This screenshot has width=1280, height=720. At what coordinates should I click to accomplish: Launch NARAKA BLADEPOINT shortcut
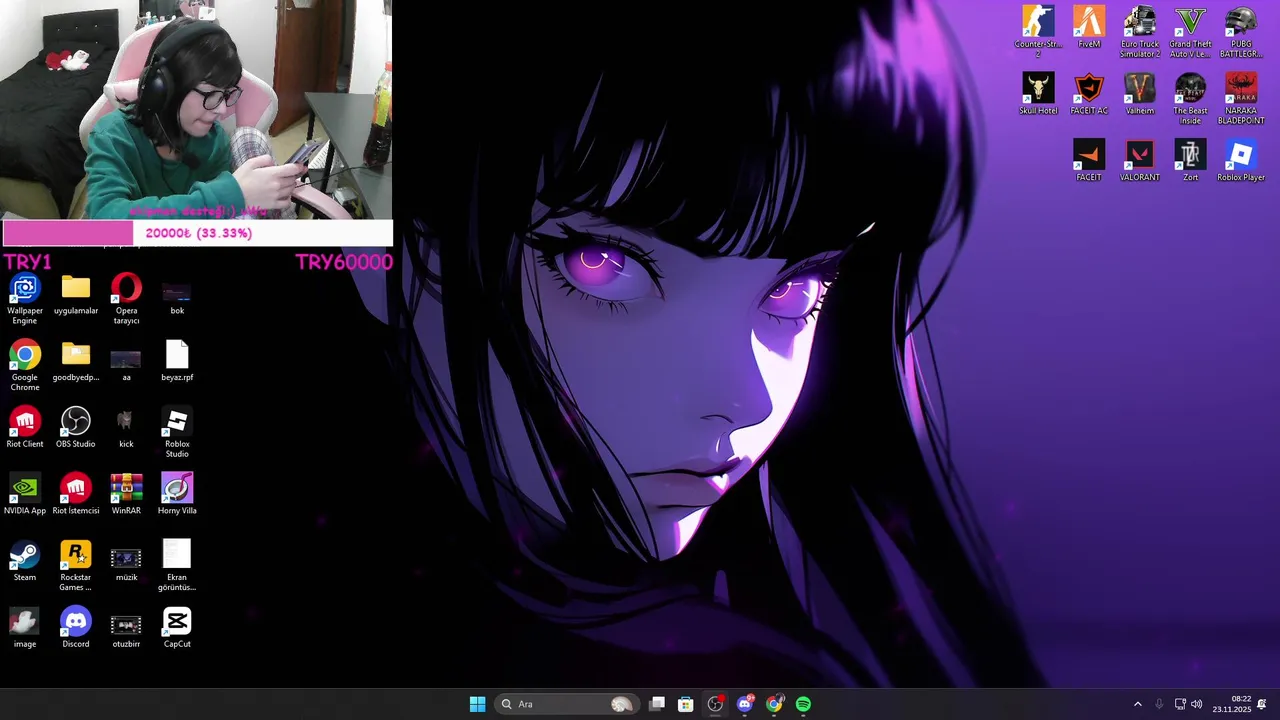click(1241, 99)
